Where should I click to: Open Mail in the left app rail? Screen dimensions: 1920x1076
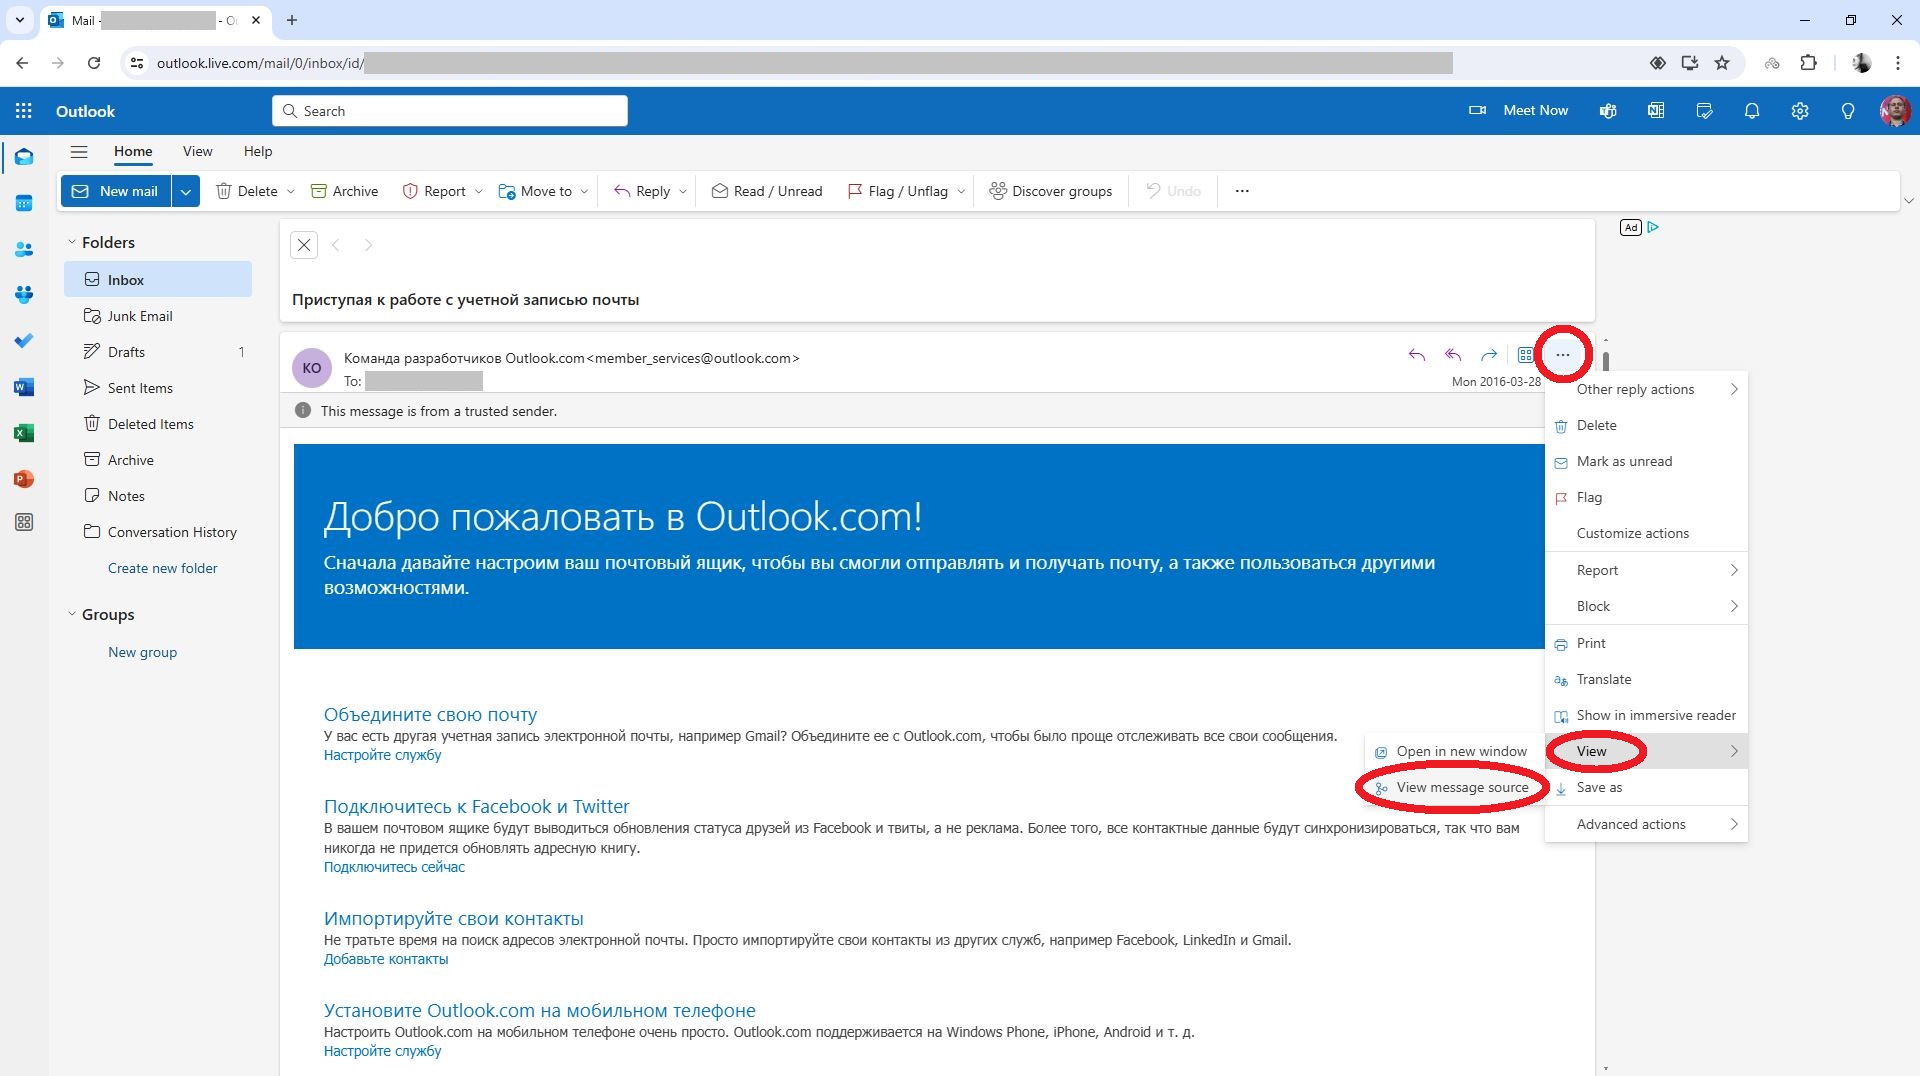(24, 157)
